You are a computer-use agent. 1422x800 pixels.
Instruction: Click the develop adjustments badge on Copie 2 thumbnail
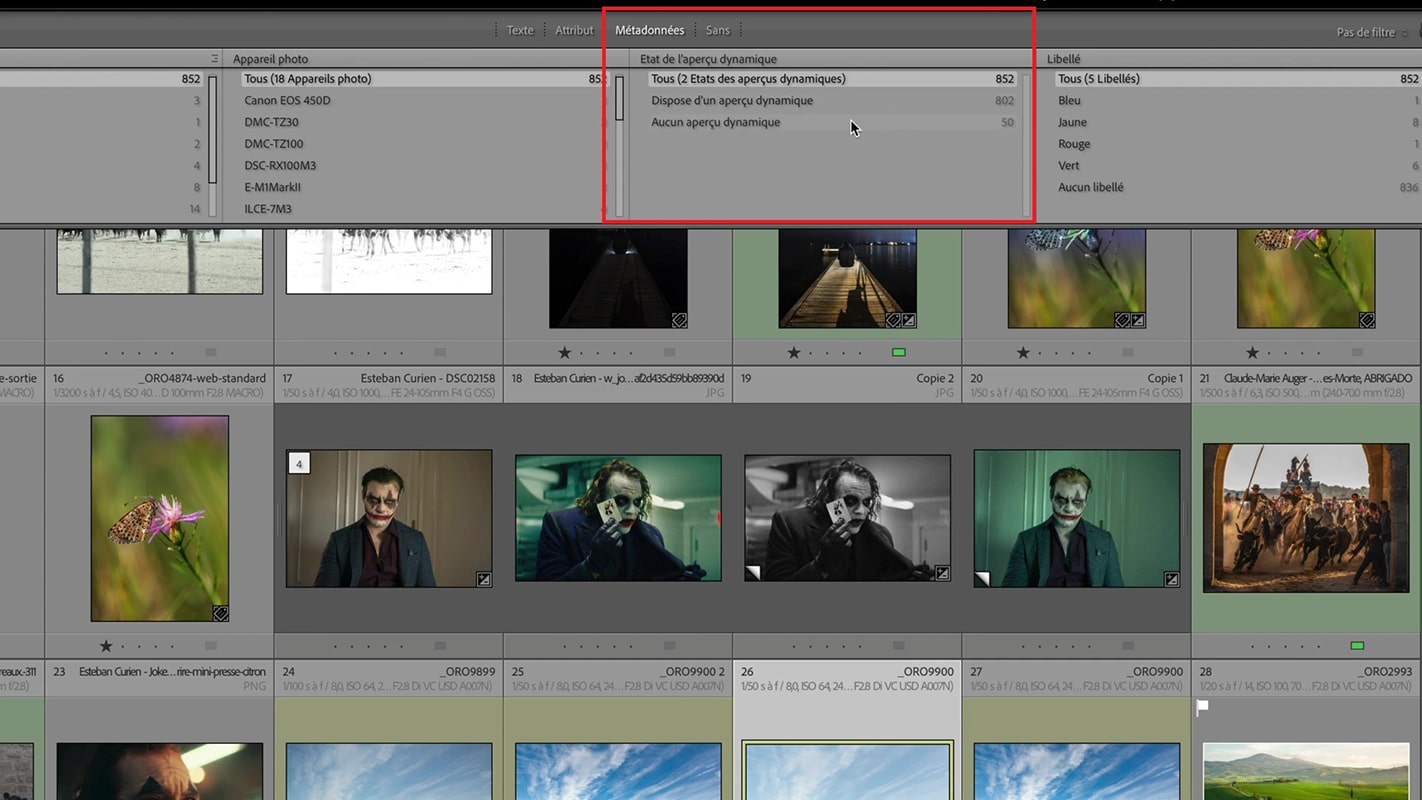pos(942,573)
